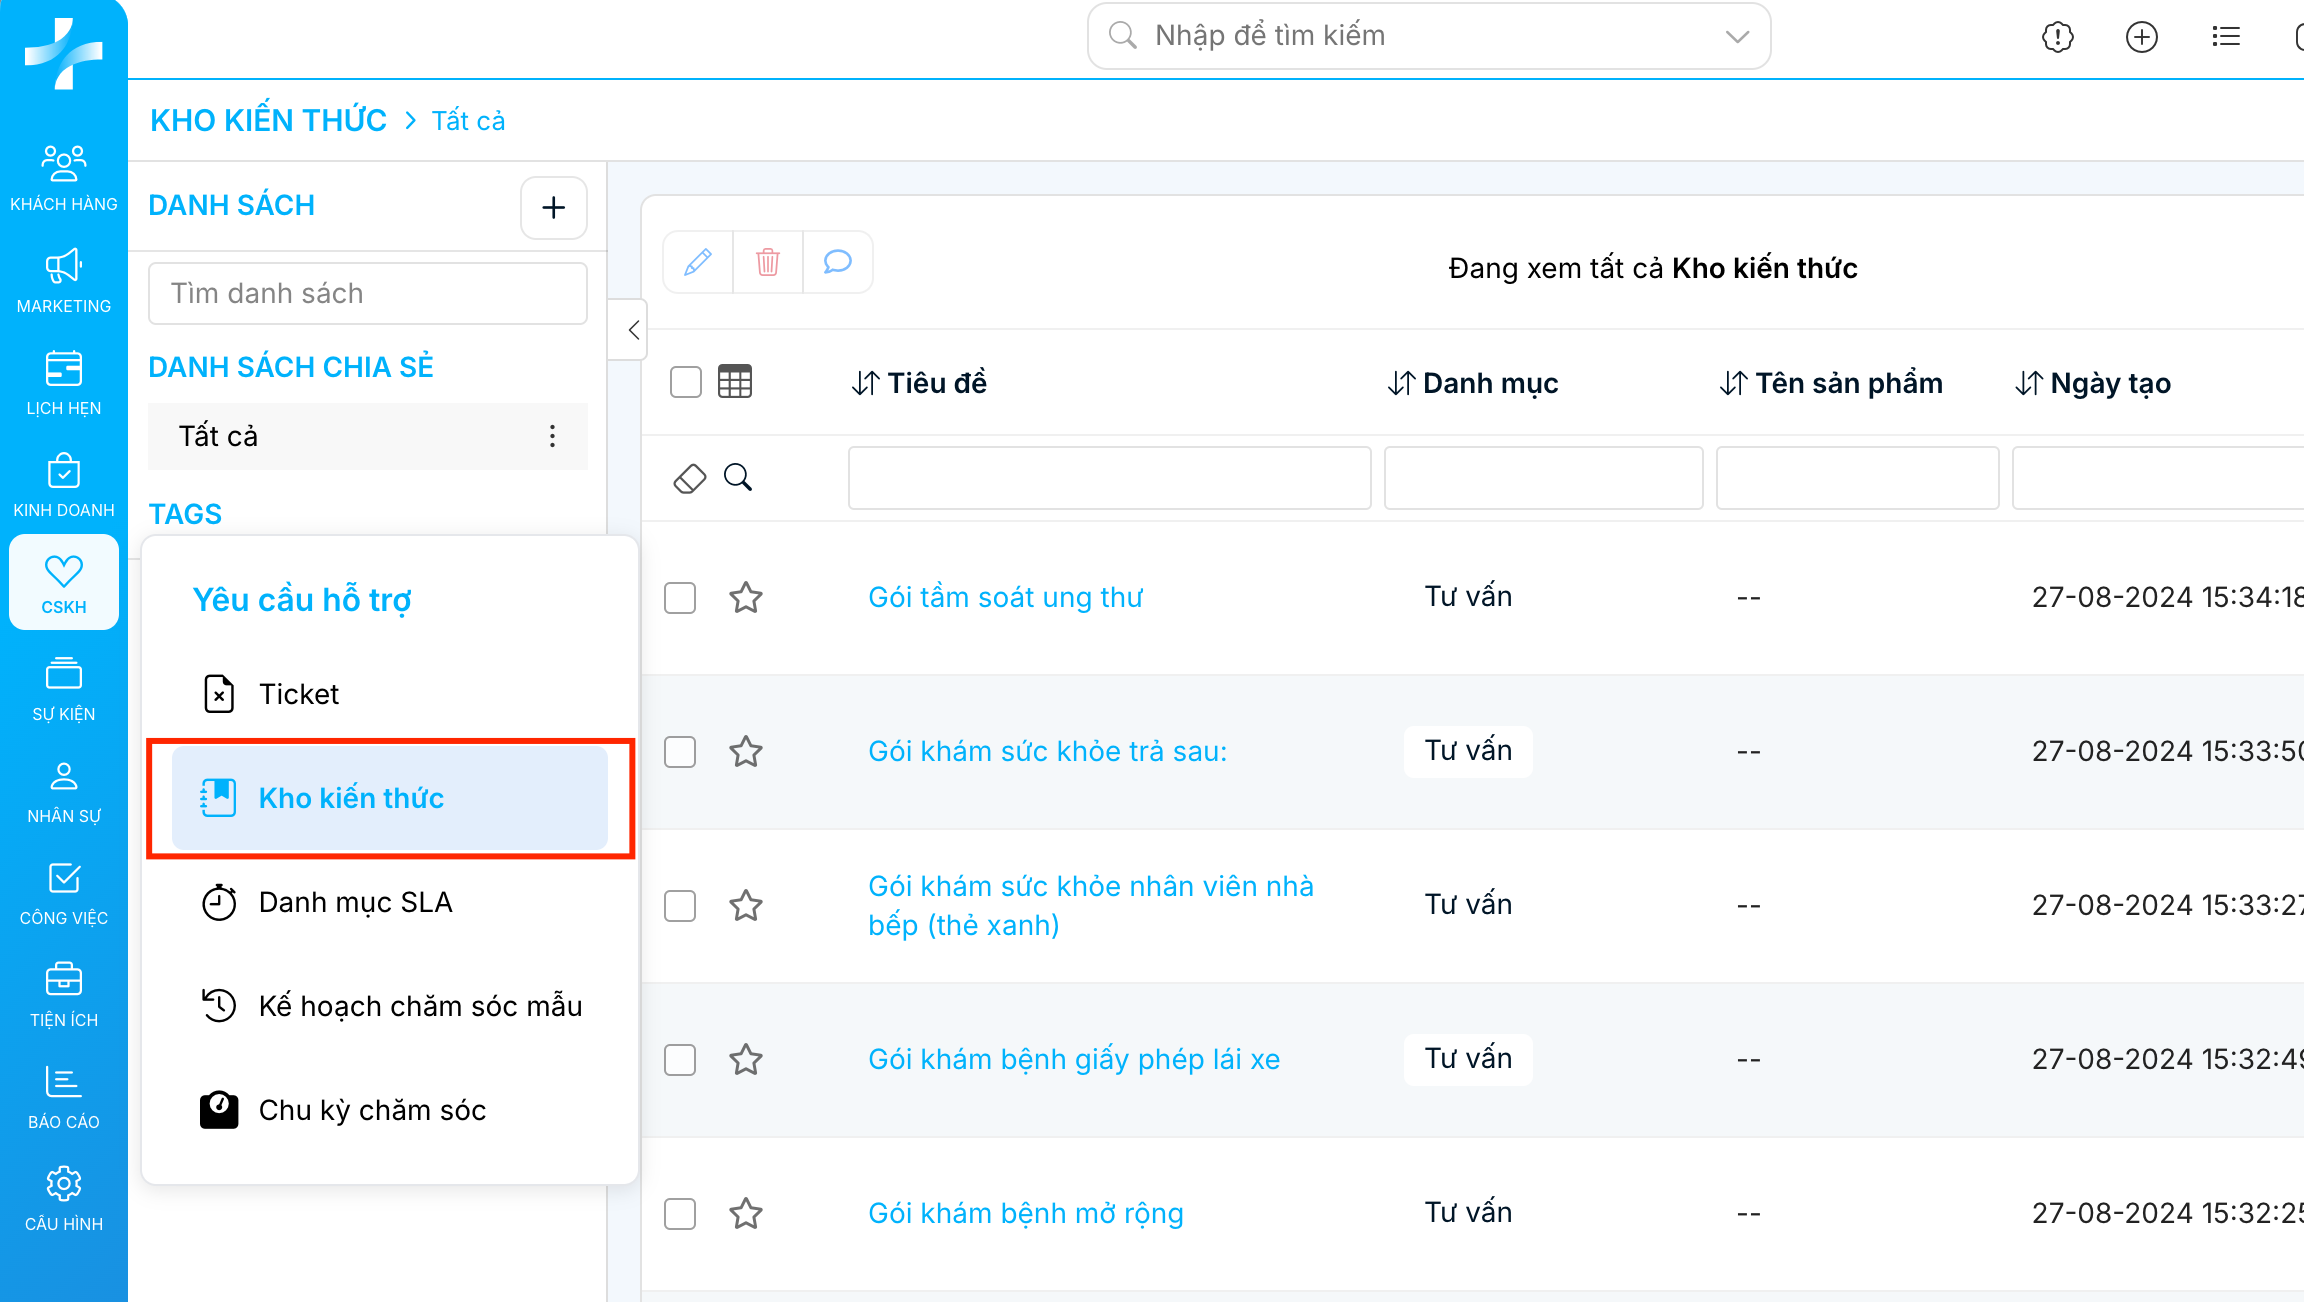Click the table column layout icon
This screenshot has width=2304, height=1302.
[x=735, y=382]
